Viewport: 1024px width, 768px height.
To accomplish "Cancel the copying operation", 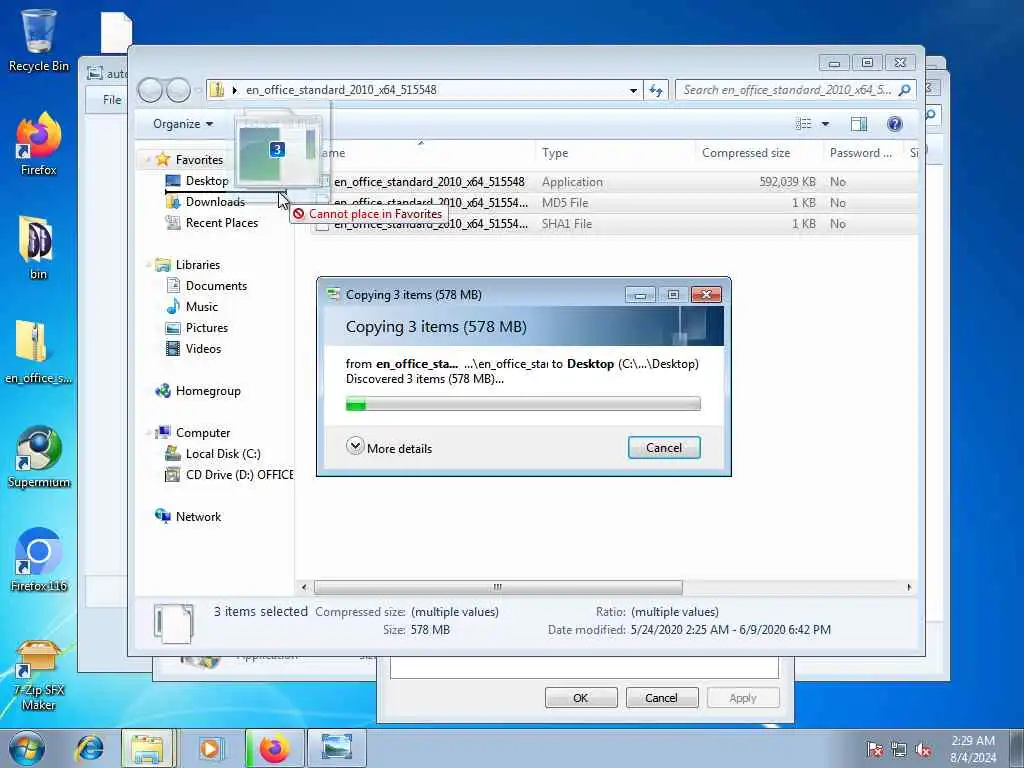I will click(664, 447).
